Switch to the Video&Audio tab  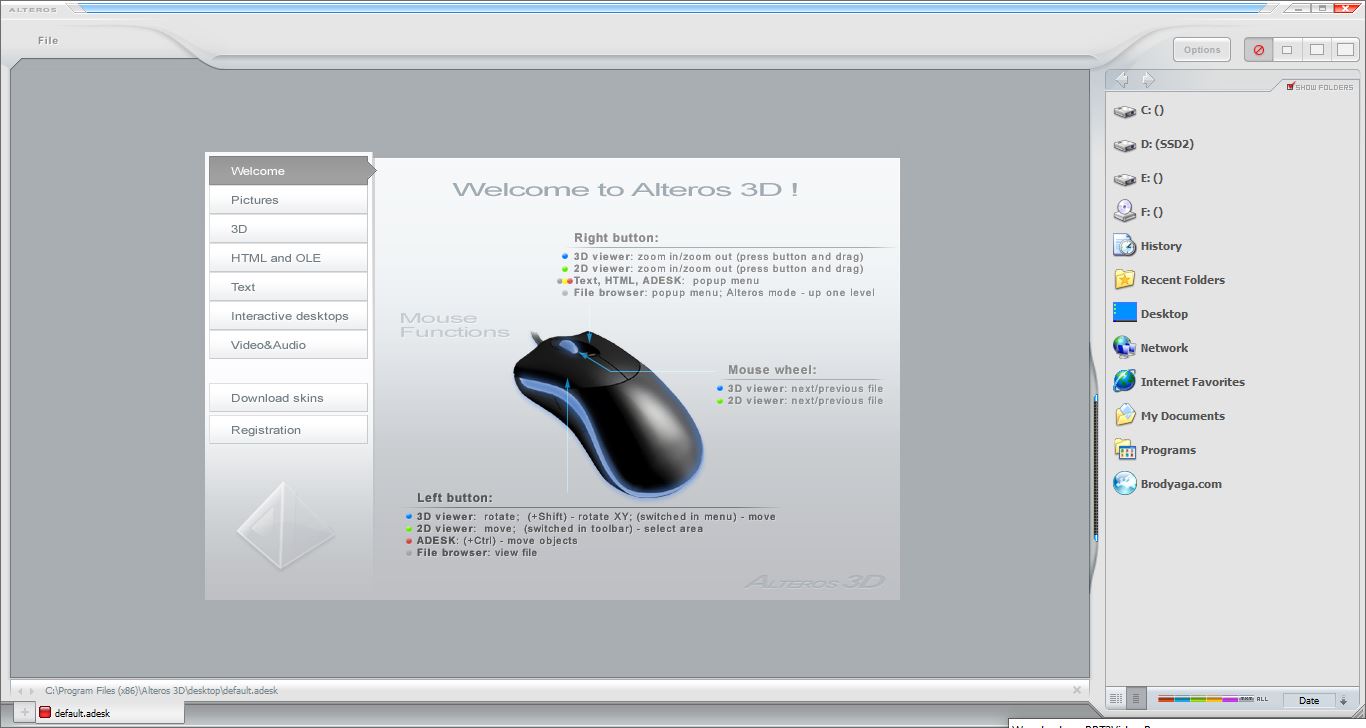coord(288,345)
